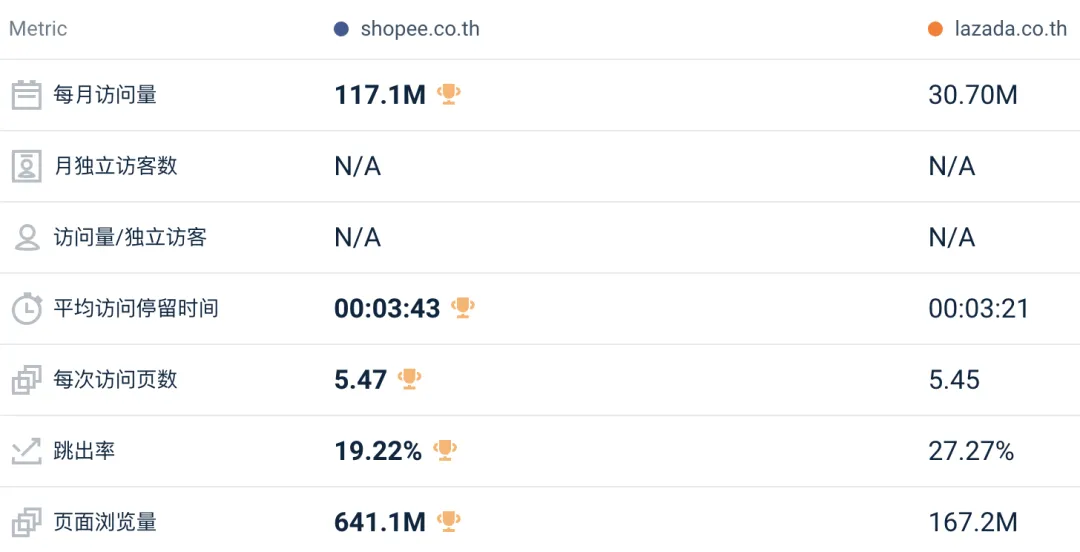Click the blue dot for shopee.co.th
The height and width of the screenshot is (552, 1080).
[x=341, y=29]
